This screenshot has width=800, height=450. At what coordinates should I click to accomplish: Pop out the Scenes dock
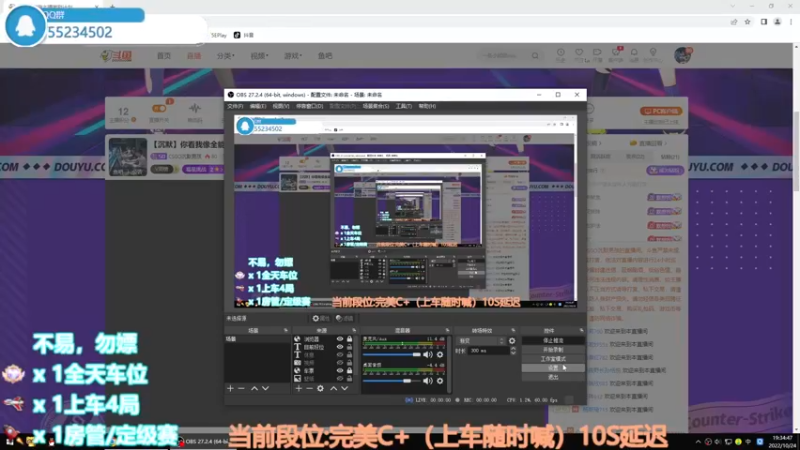pyautogui.click(x=286, y=331)
